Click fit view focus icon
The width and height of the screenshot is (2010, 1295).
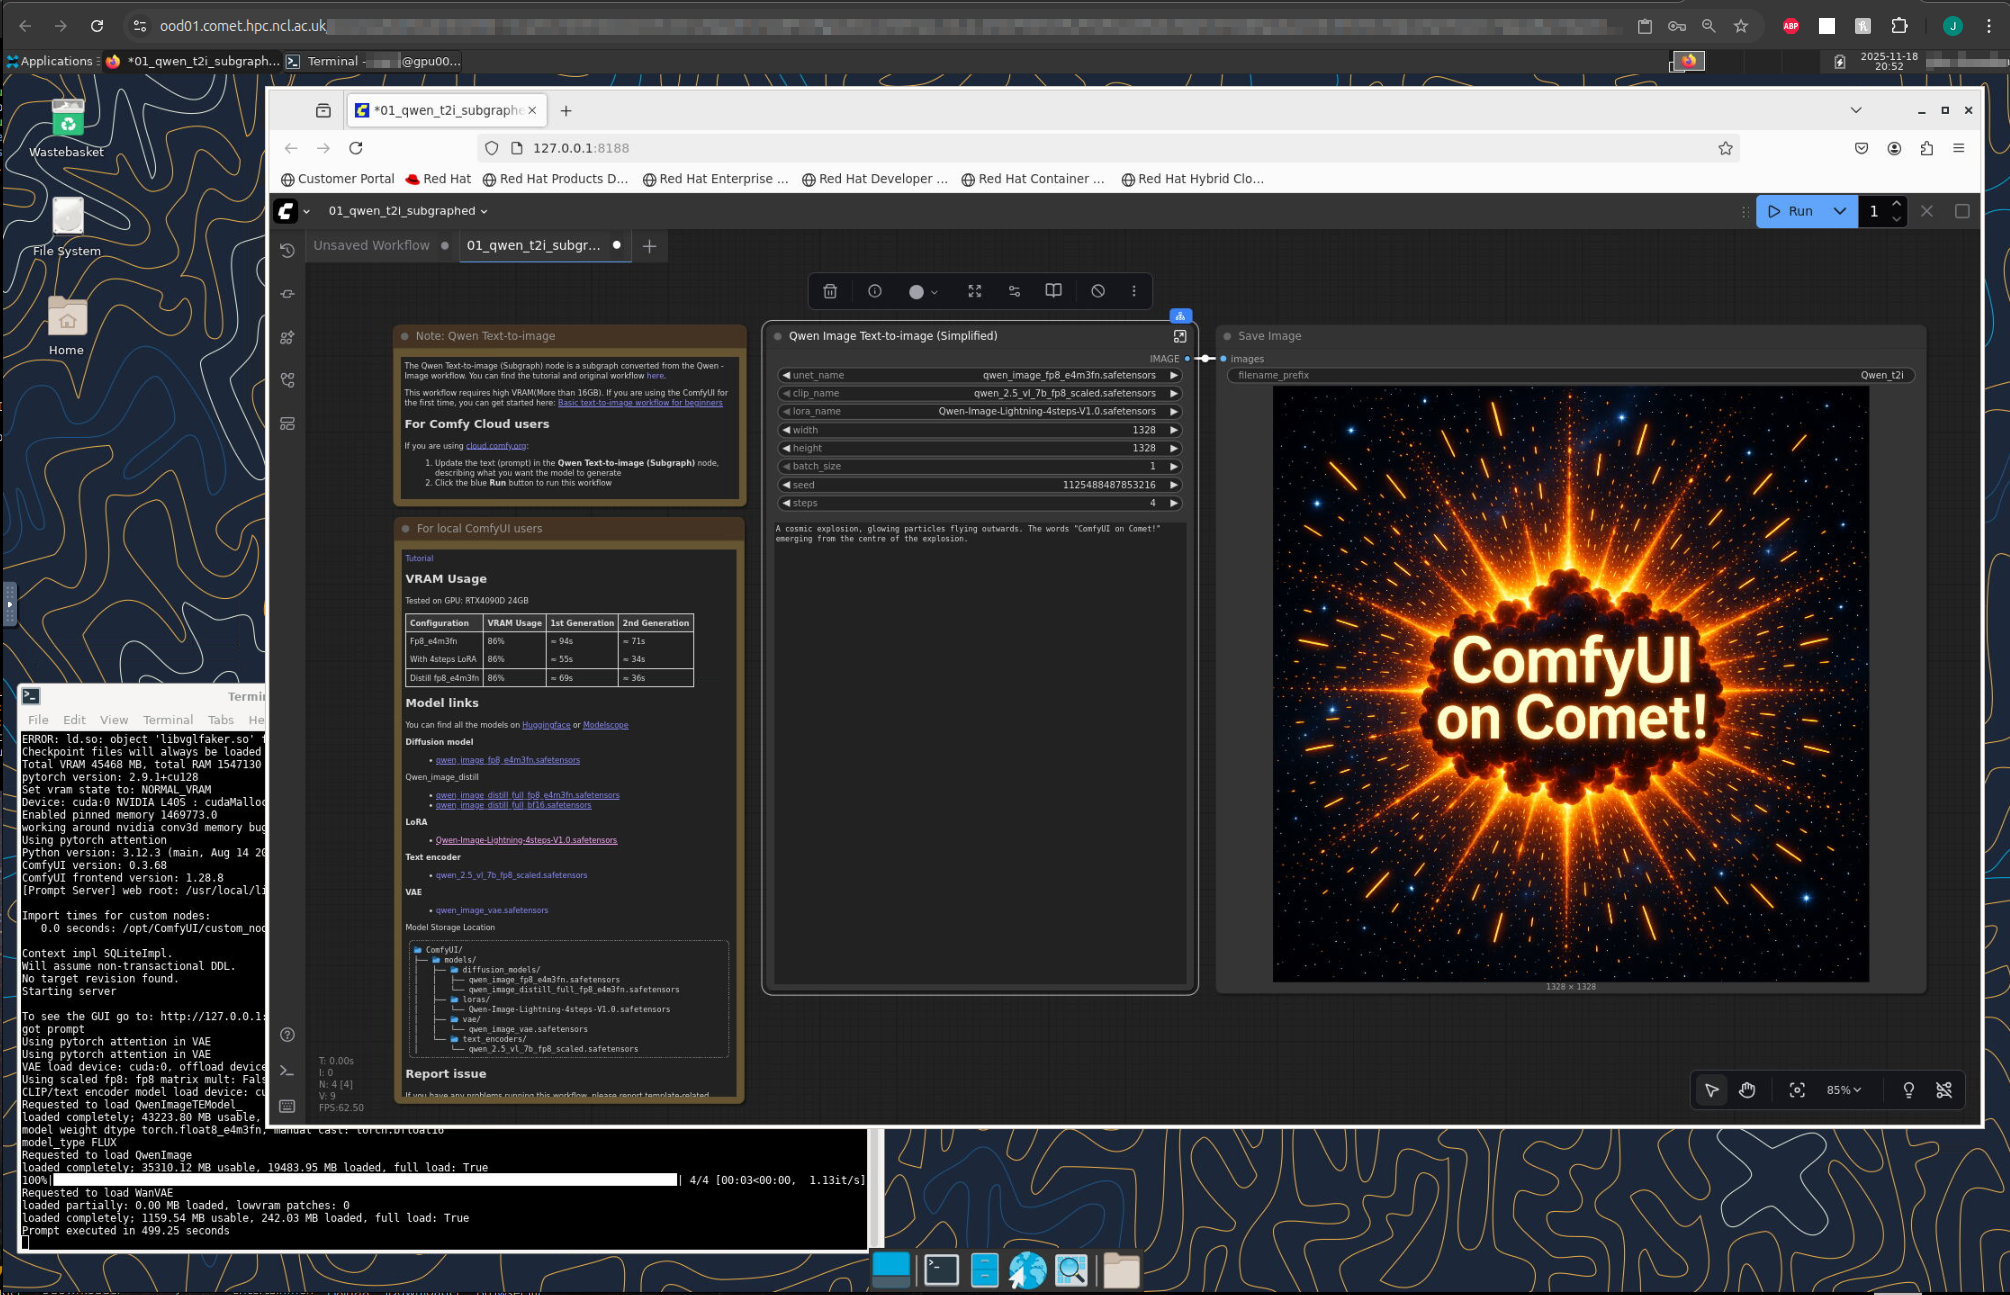tap(1796, 1090)
